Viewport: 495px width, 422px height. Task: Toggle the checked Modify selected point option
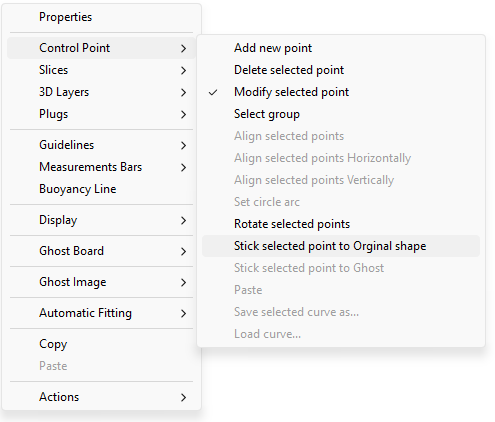pos(341,92)
